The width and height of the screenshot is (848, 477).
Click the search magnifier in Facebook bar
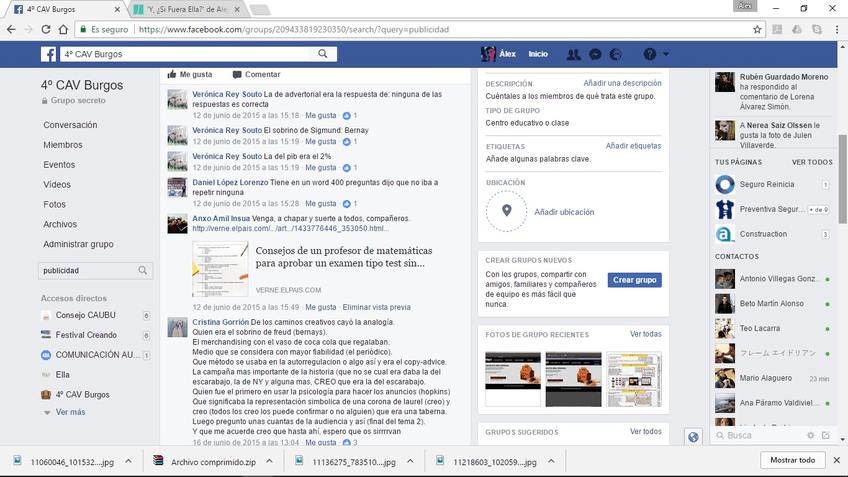click(x=323, y=54)
